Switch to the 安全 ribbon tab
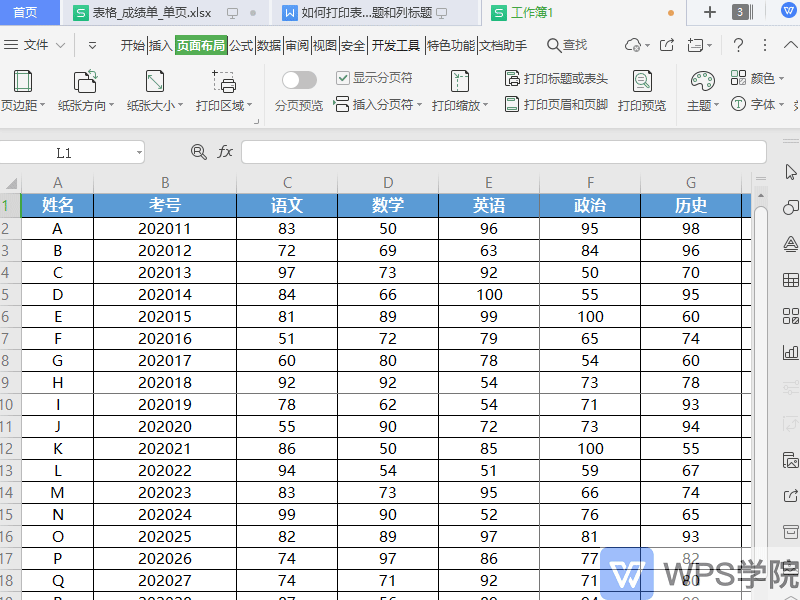Screen dimensions: 800x600 click(x=353, y=45)
